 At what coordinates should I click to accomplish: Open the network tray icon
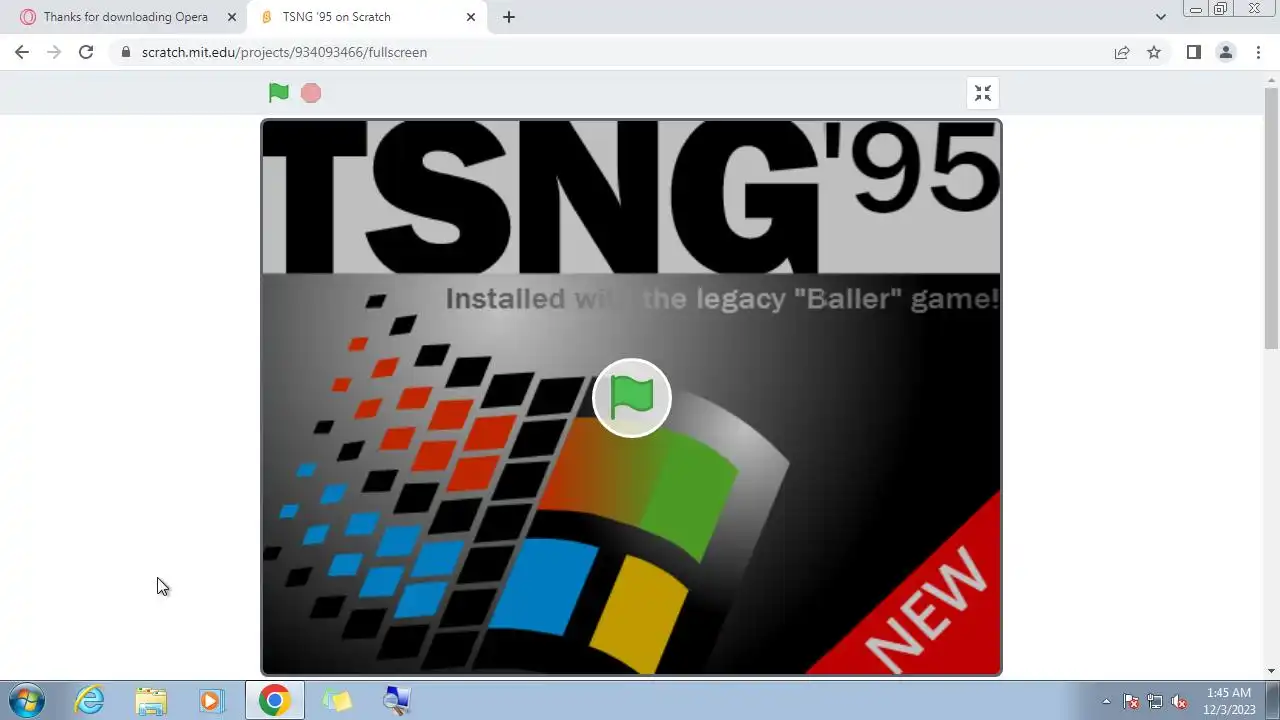pyautogui.click(x=1155, y=701)
